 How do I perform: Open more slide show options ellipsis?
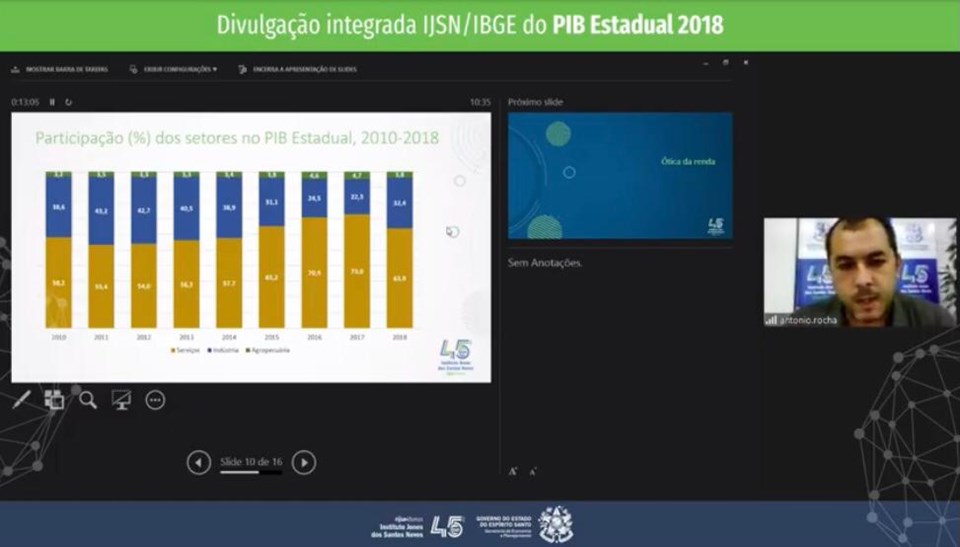155,400
